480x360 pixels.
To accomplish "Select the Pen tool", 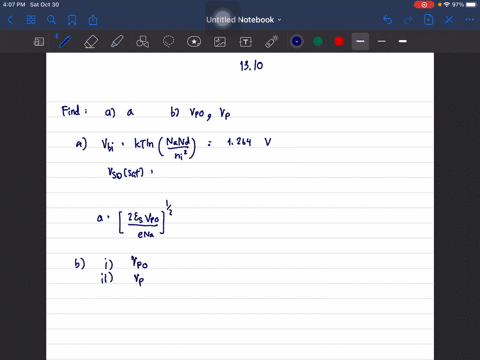I will (64, 41).
